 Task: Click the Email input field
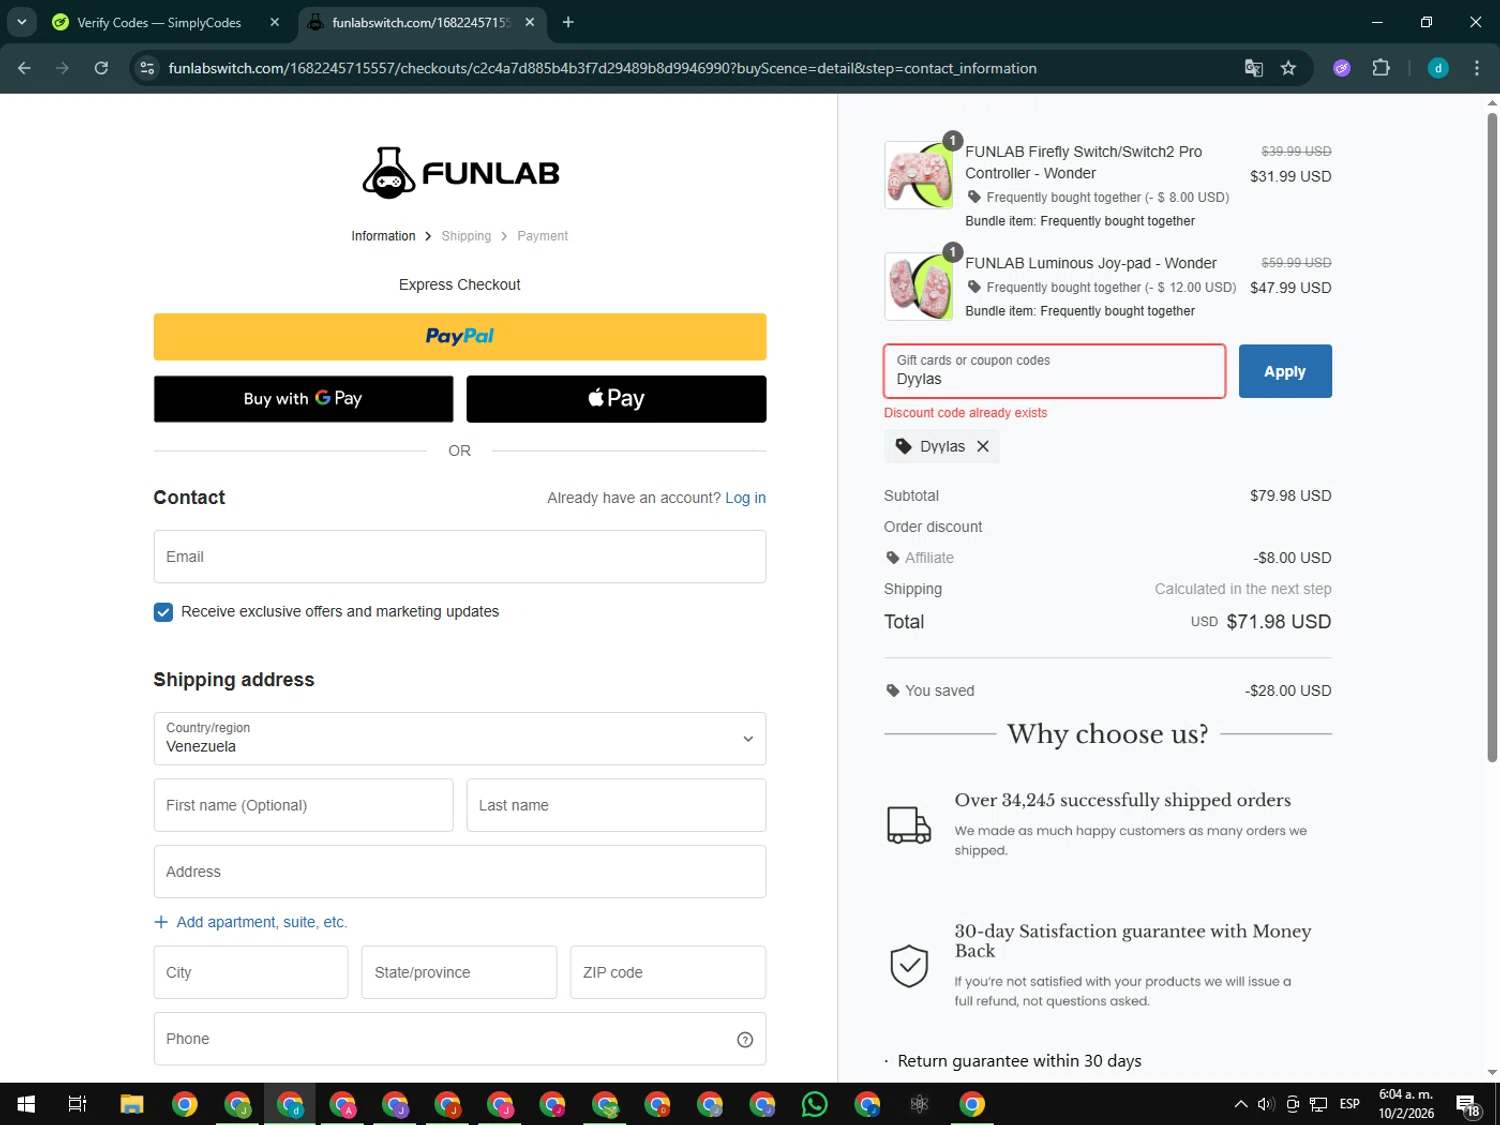[x=460, y=557]
